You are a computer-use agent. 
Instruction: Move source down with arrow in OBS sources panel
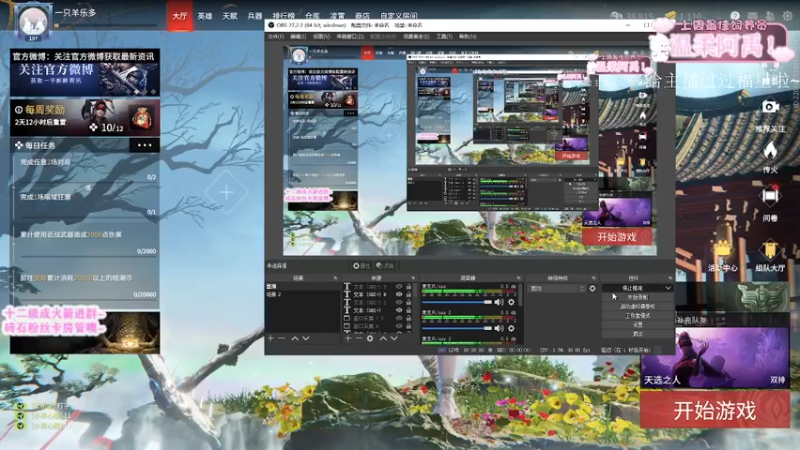pyautogui.click(x=394, y=338)
